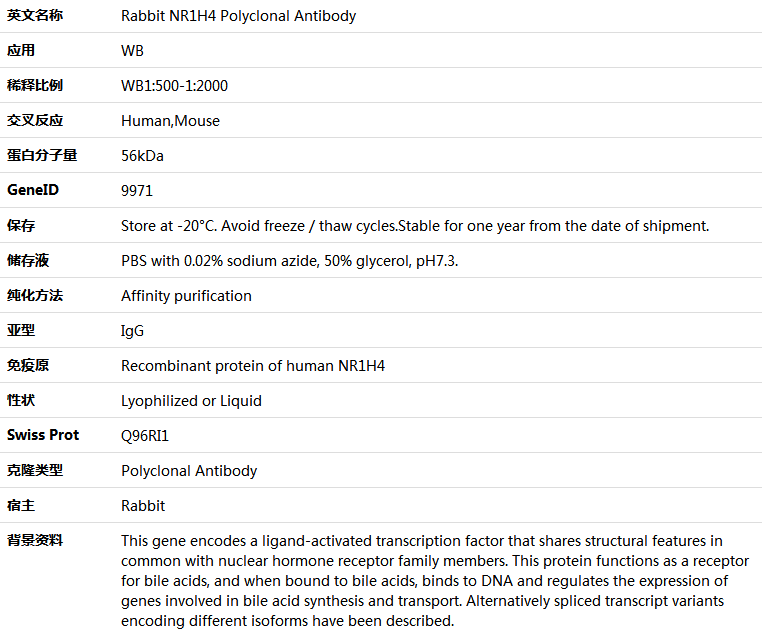
Task: Click the Recombinant protein of human NR1H4 text
Action: [x=253, y=366]
